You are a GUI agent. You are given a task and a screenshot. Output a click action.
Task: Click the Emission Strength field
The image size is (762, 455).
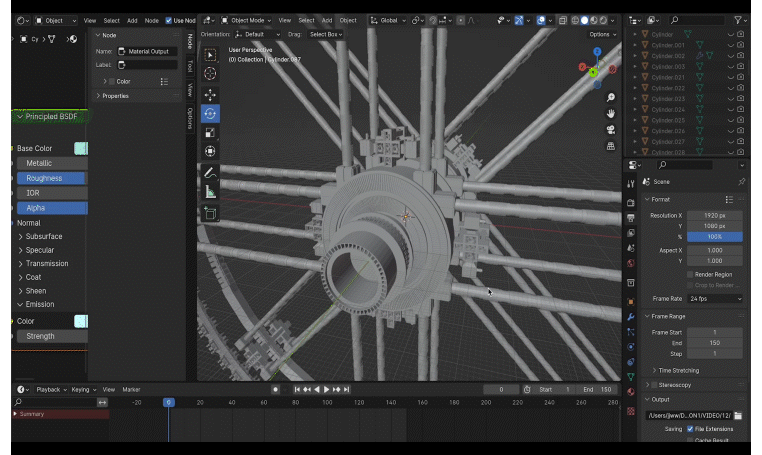click(52, 336)
